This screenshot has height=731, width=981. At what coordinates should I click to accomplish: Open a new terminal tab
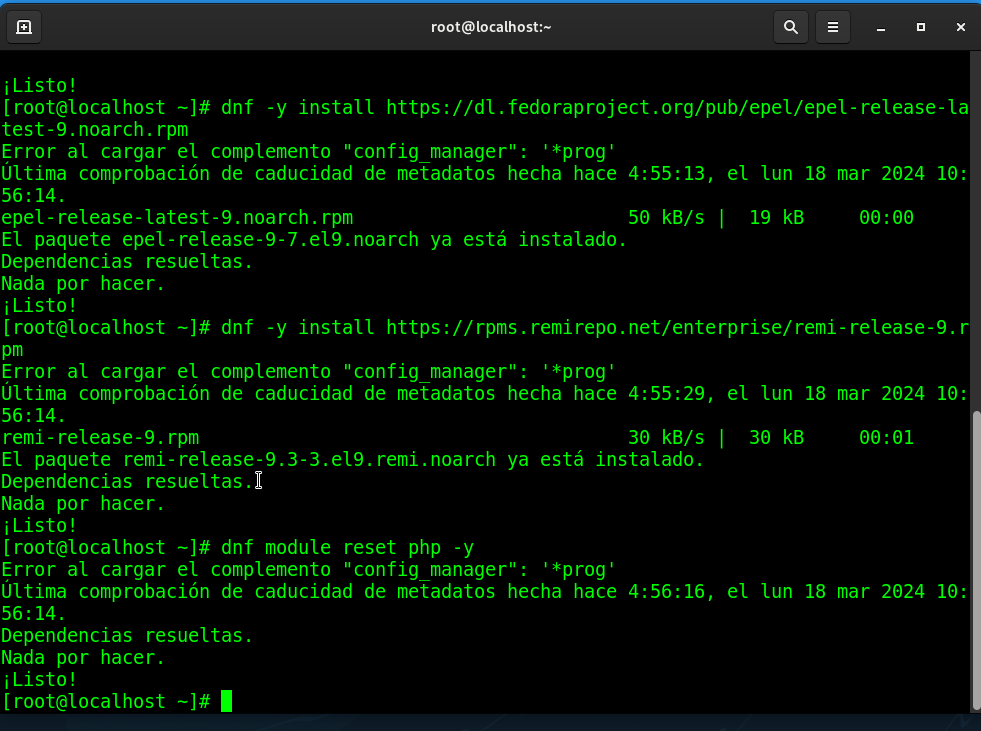tap(24, 27)
